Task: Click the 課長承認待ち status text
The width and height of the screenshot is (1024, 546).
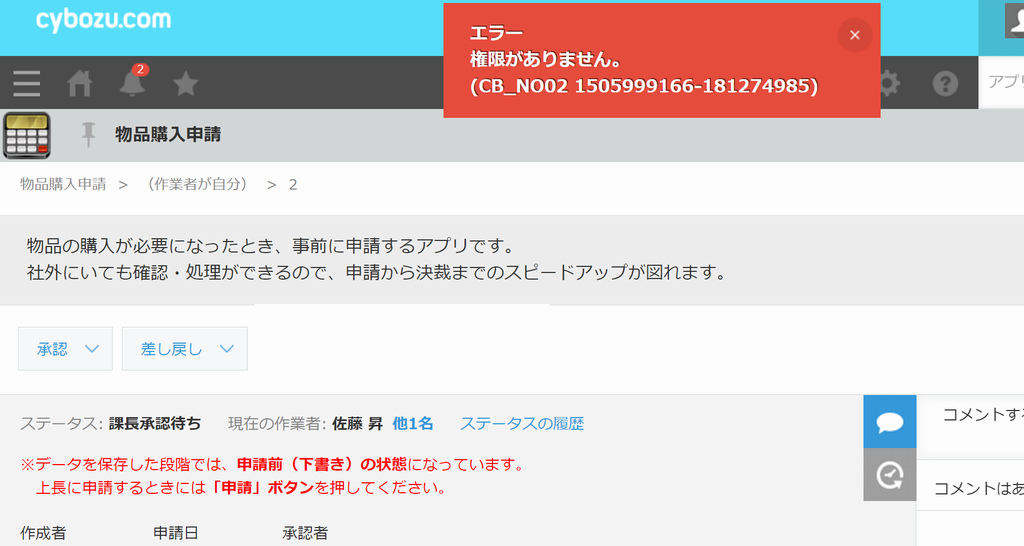Action: (x=155, y=424)
